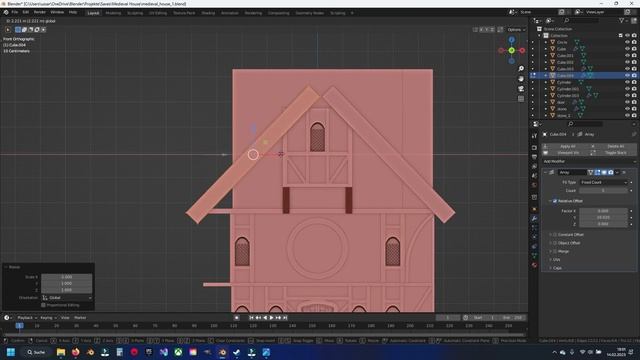
Task: Disable render for Cylinder via its camera icon
Action: (634, 82)
